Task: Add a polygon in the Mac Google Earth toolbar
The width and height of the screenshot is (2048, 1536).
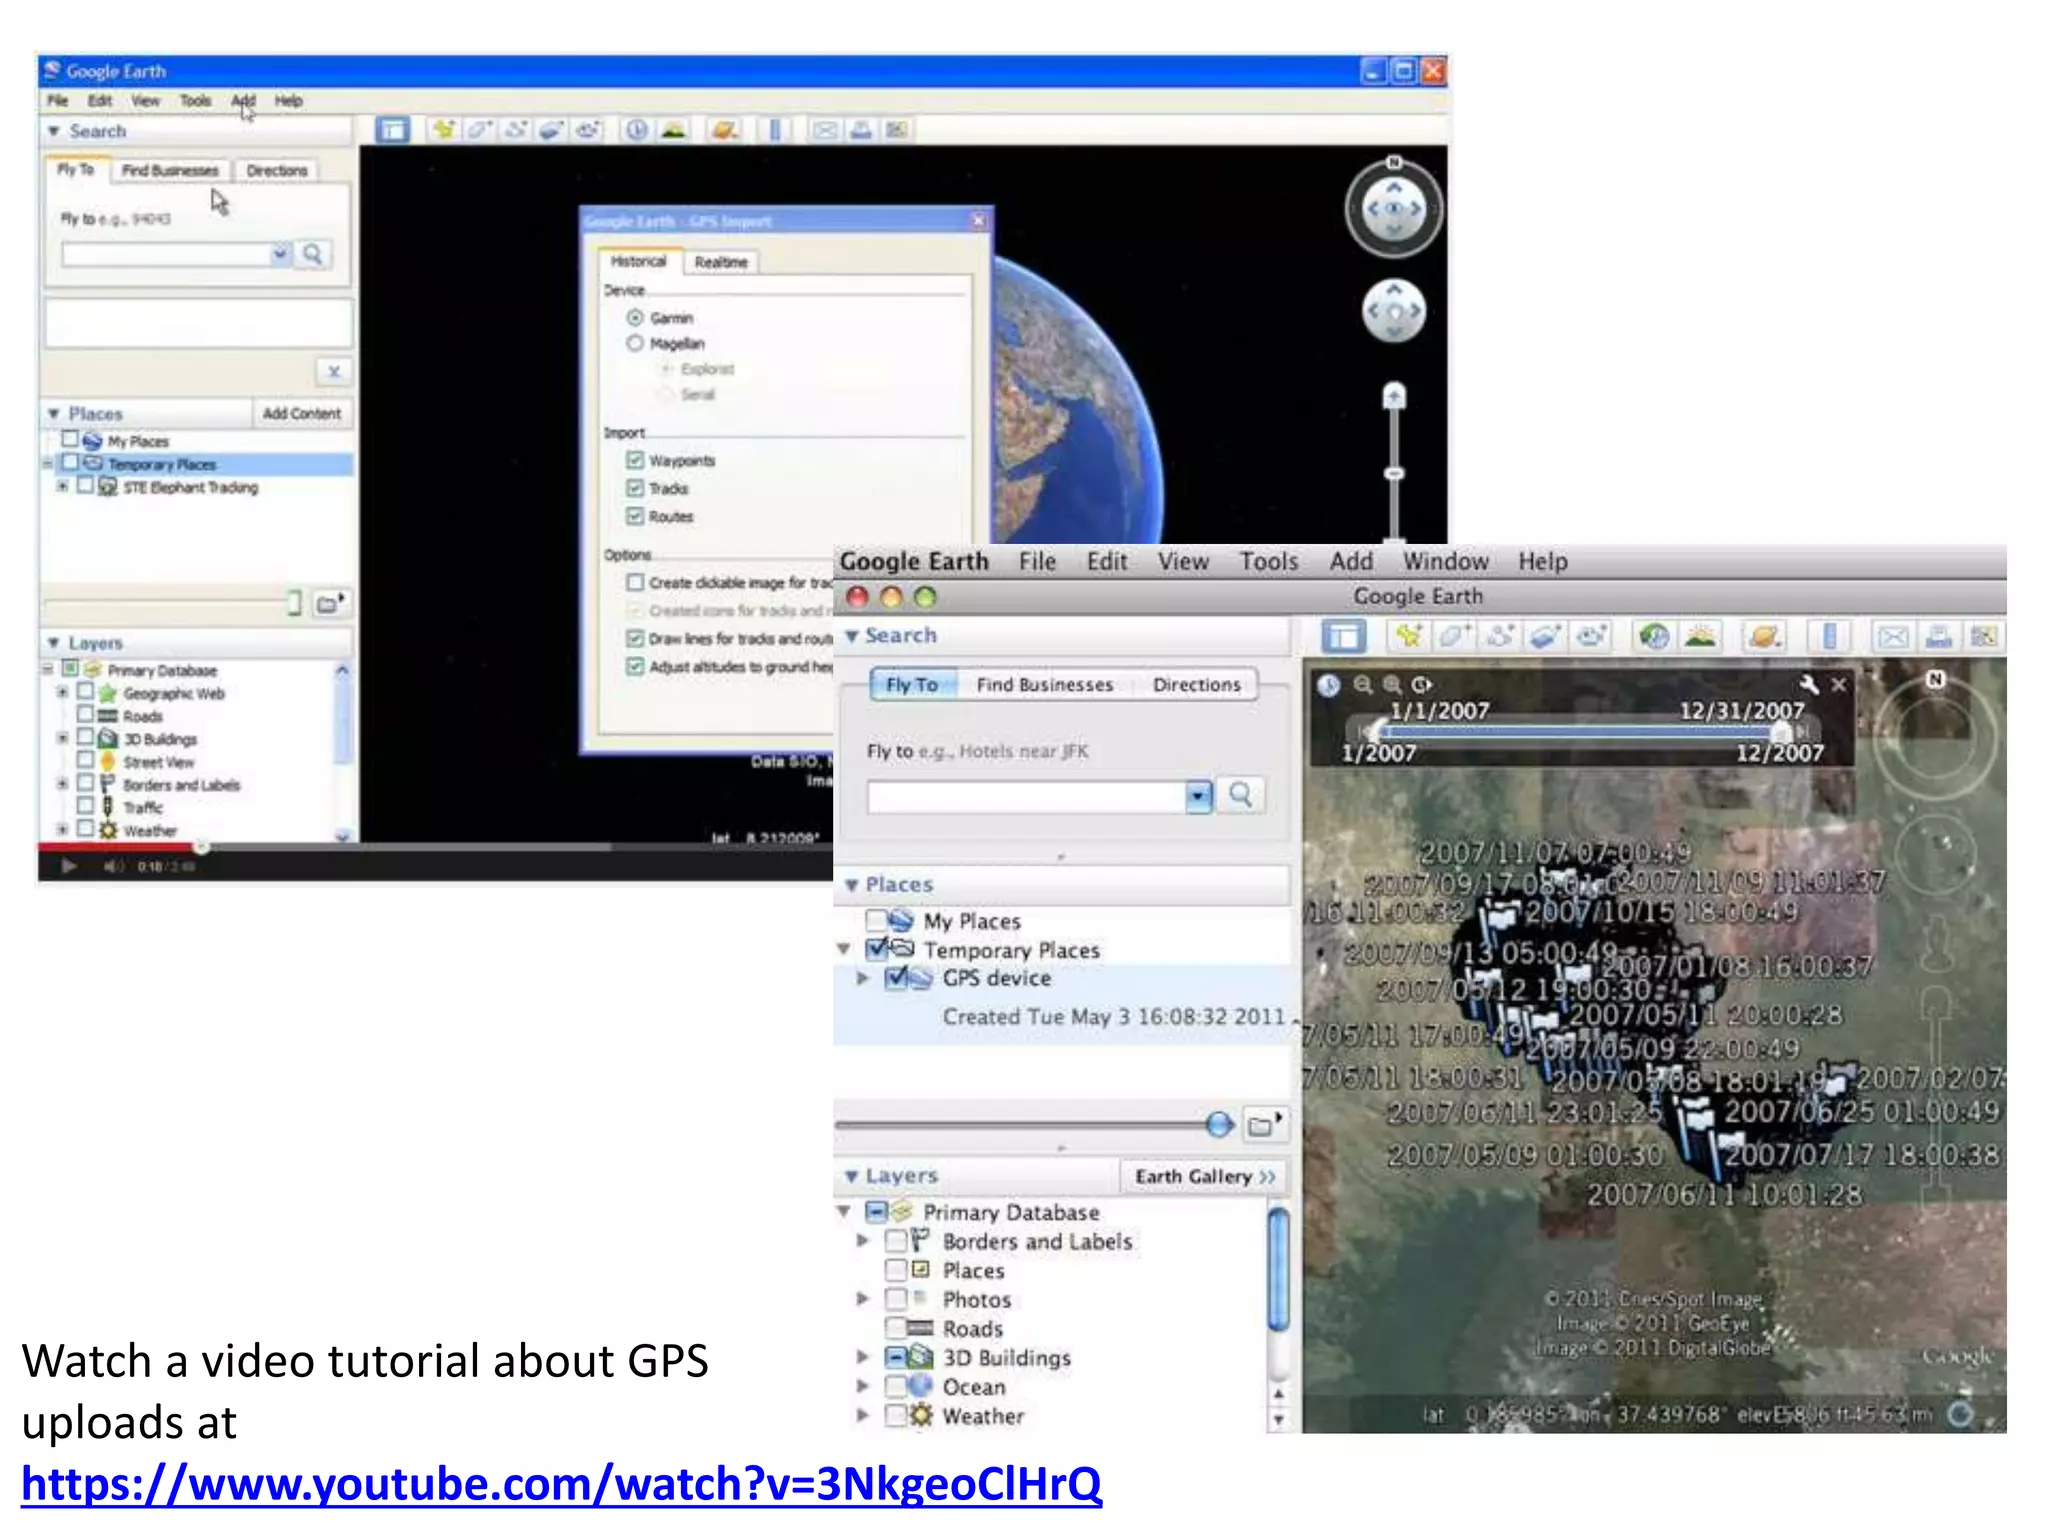Action: [1454, 636]
